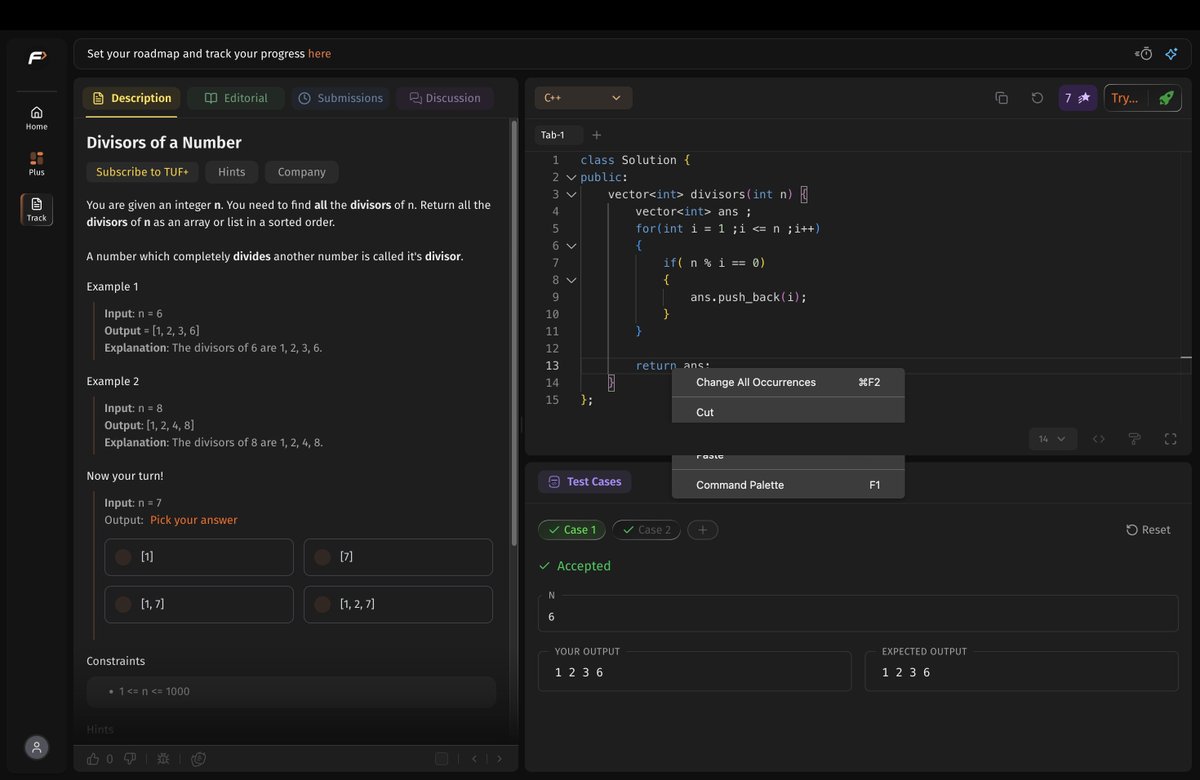The image size is (1200, 780).
Task: Add a new editor tab with plus
Action: (x=597, y=135)
